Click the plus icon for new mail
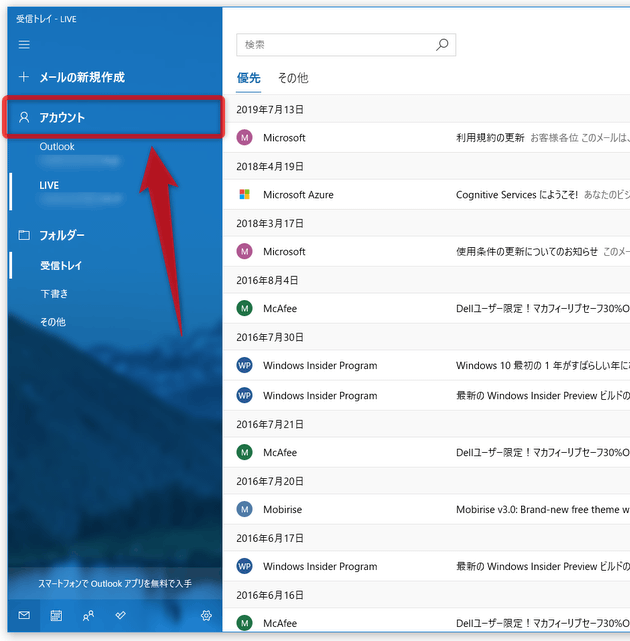Screen dimensions: 630x641 click(24, 77)
